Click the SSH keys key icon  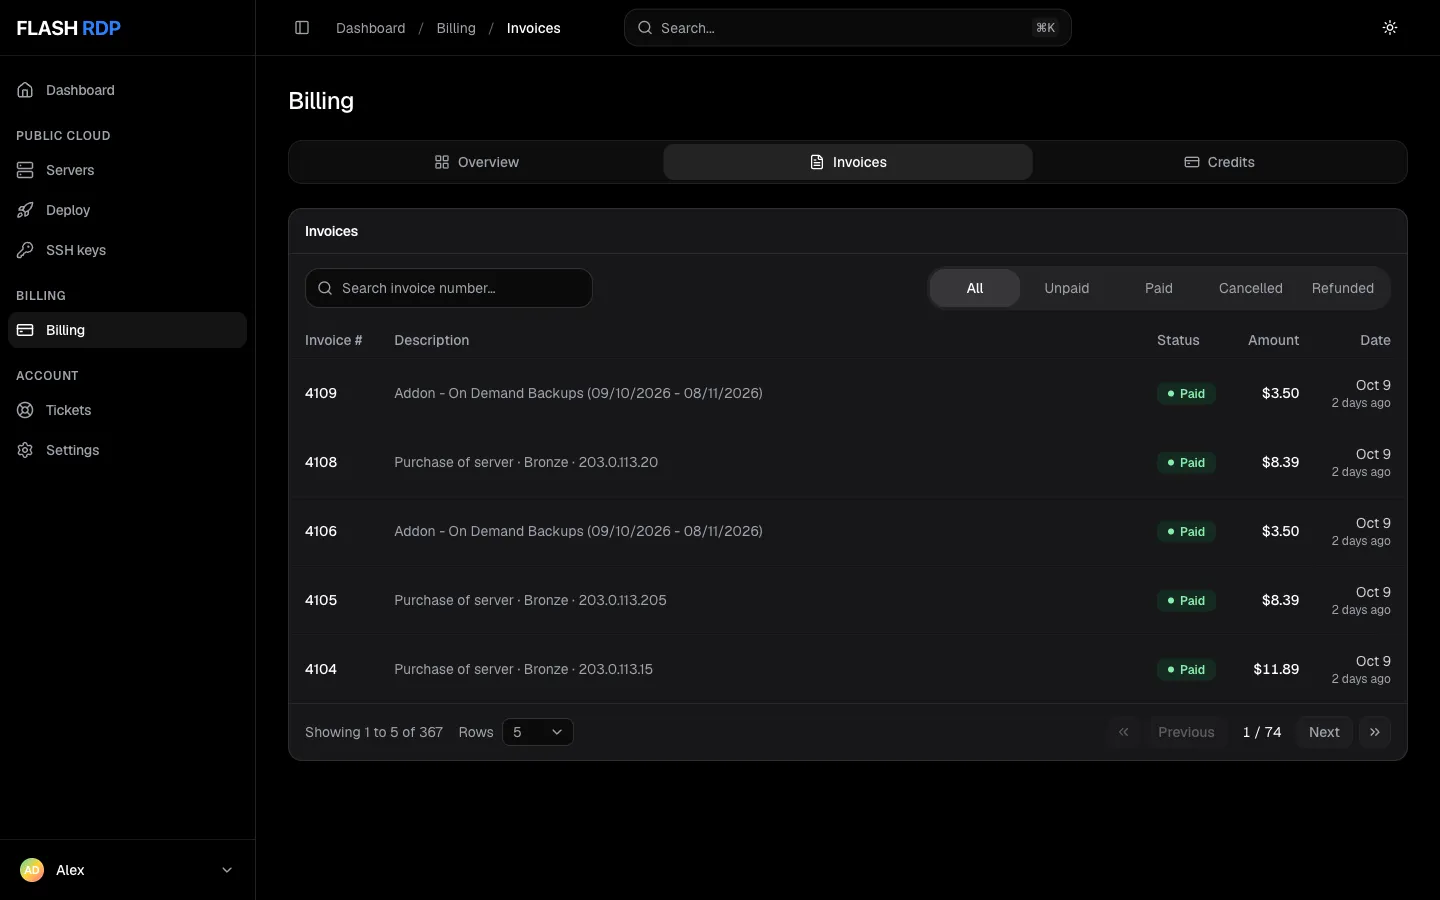(x=25, y=250)
